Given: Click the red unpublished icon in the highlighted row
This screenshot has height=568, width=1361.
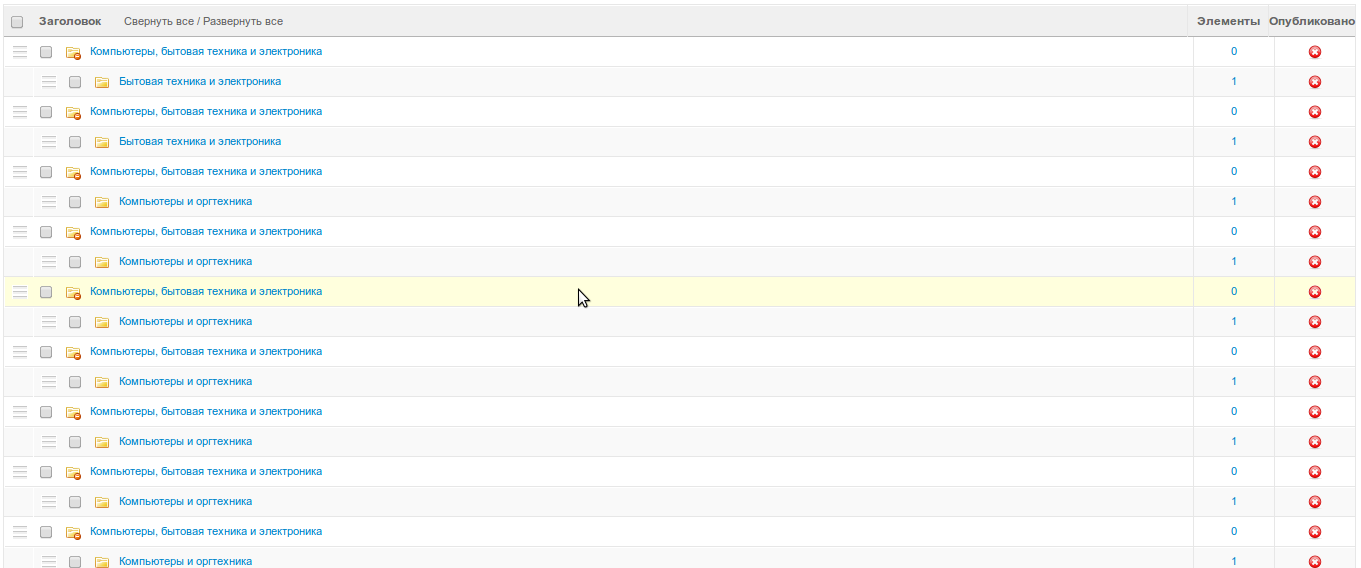Looking at the screenshot, I should [x=1315, y=292].
